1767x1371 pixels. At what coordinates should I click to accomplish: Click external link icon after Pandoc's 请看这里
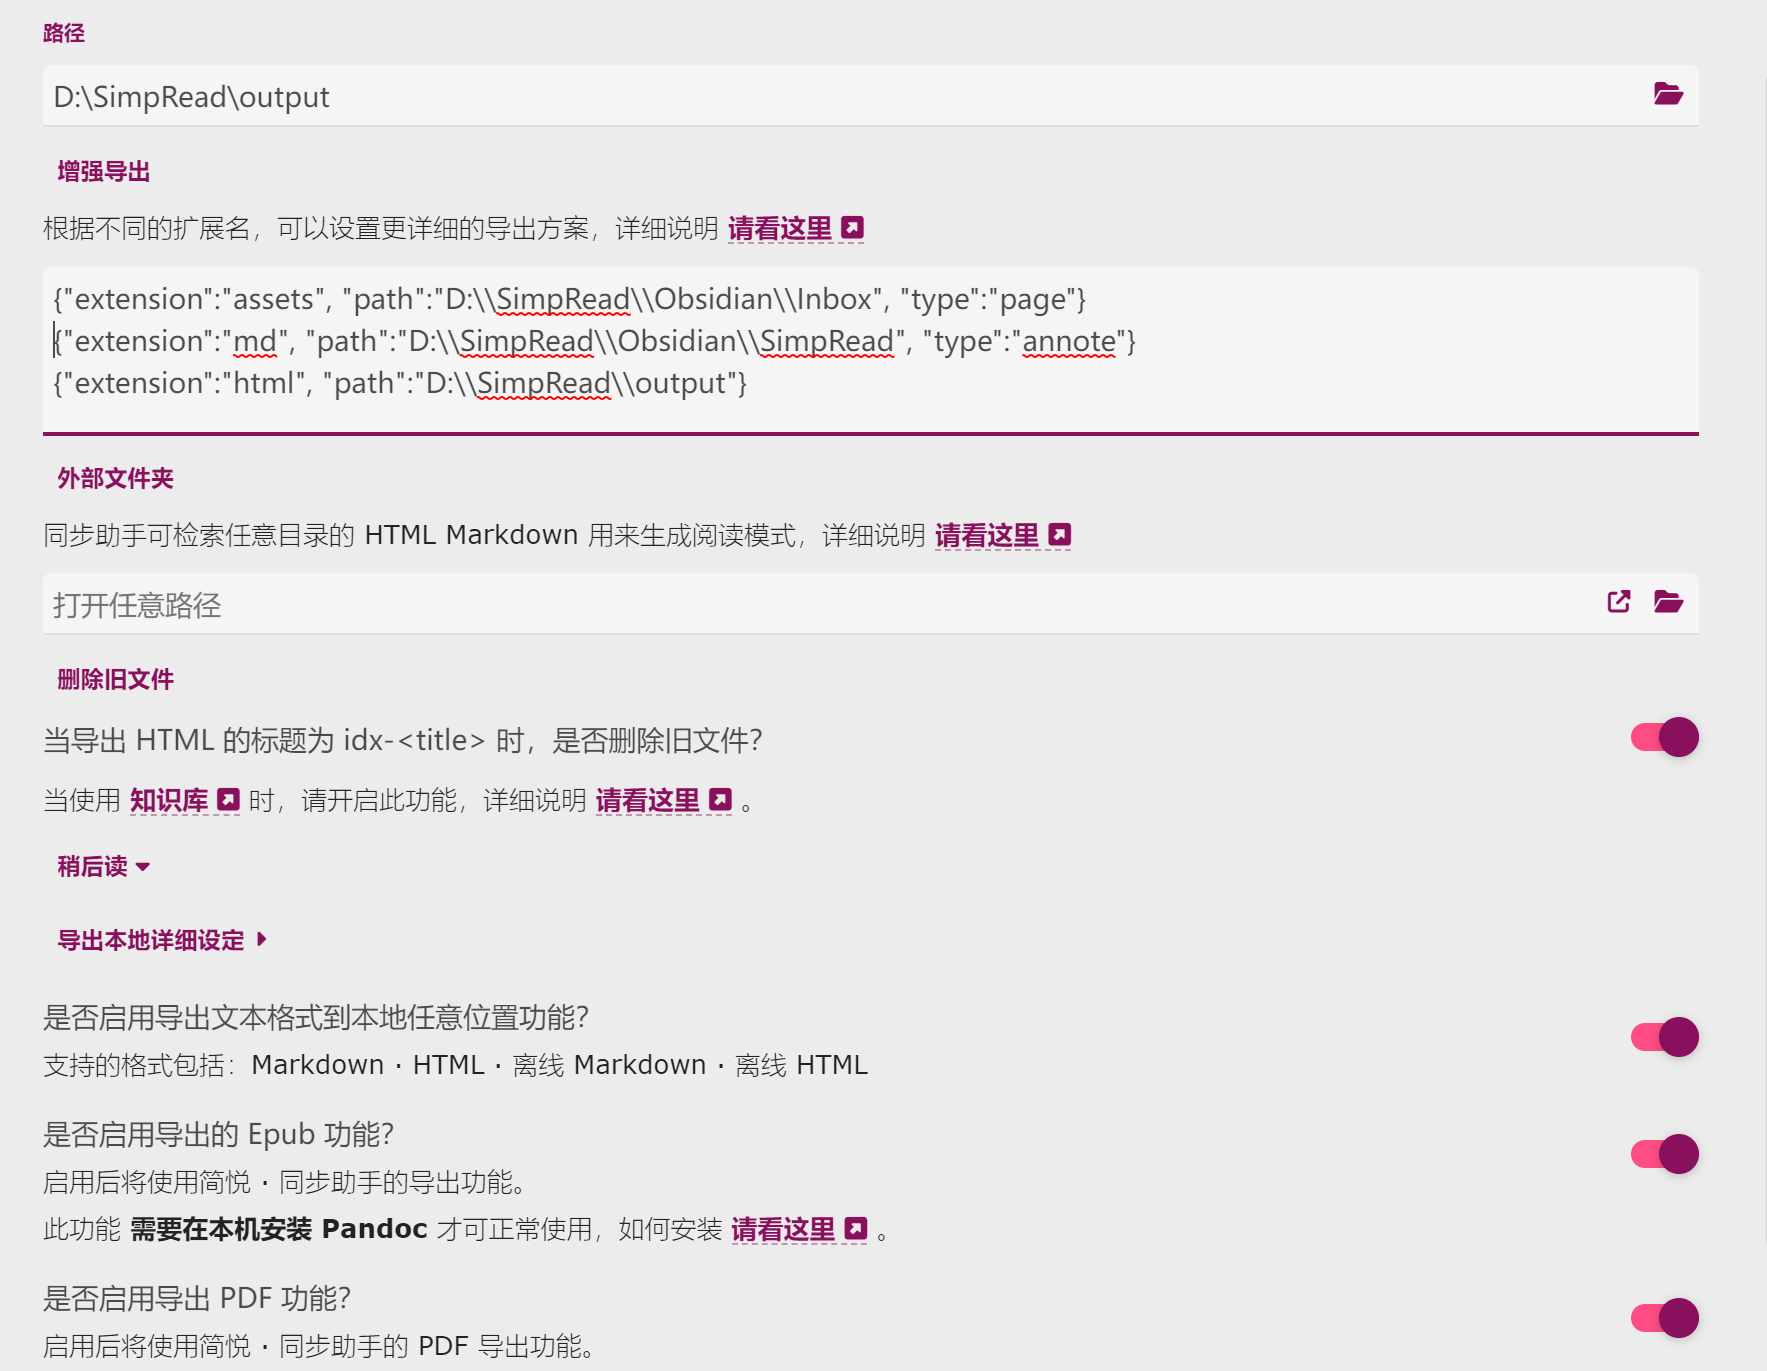point(855,1229)
